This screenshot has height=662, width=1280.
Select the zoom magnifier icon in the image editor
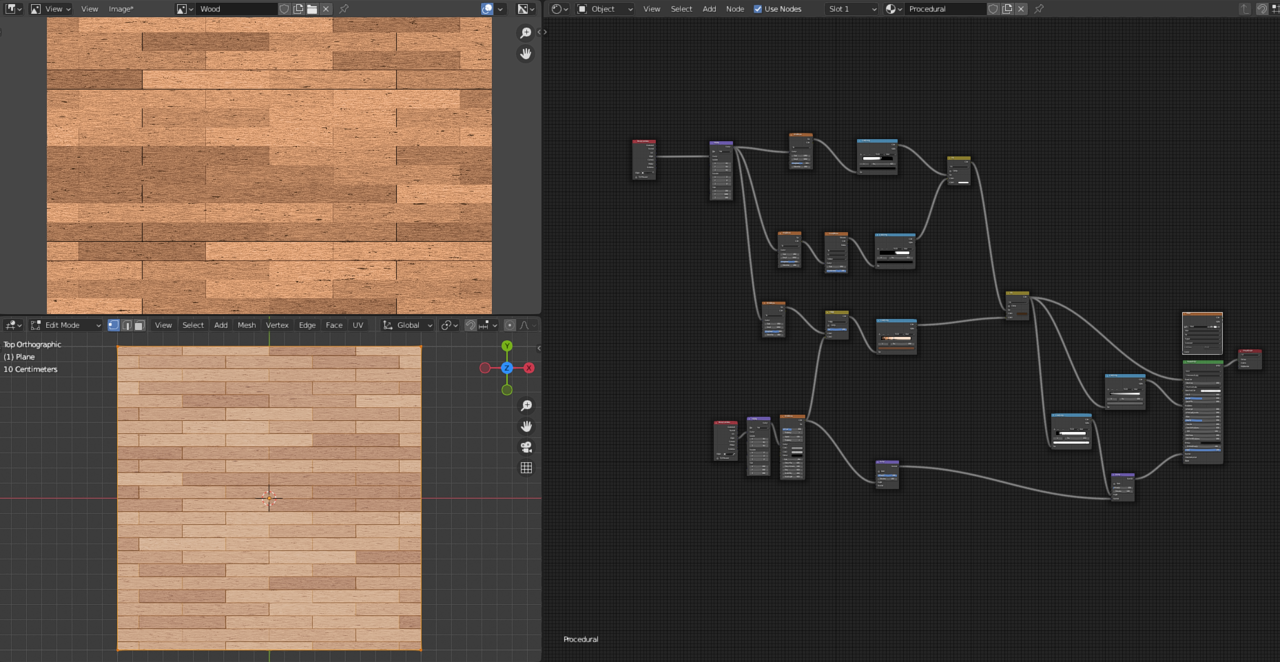[526, 32]
